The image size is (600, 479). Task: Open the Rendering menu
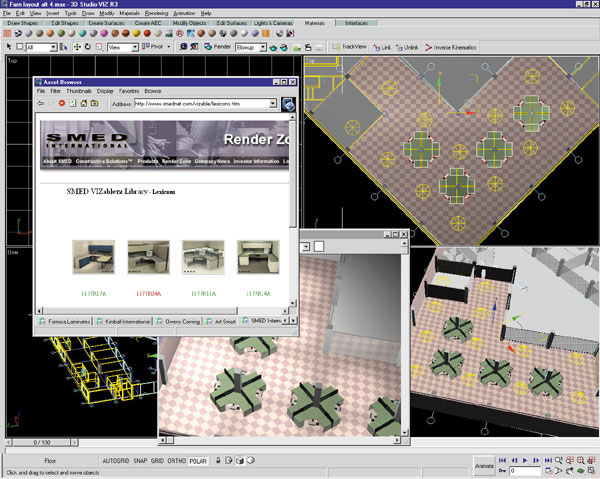point(156,13)
